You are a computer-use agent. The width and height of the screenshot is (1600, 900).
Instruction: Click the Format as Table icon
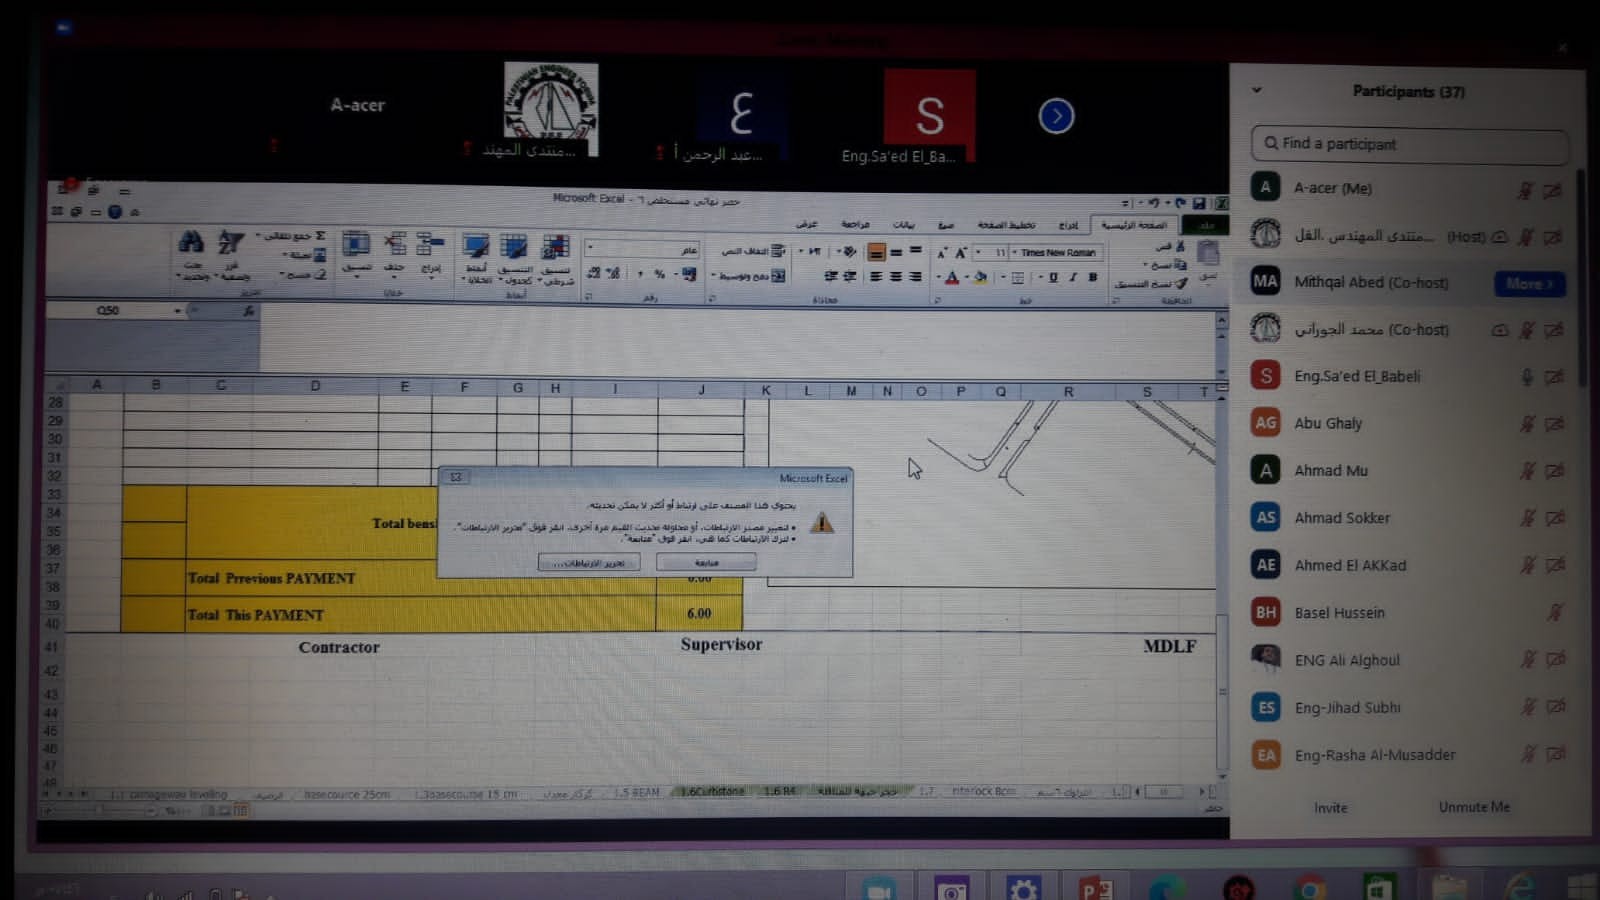[514, 248]
